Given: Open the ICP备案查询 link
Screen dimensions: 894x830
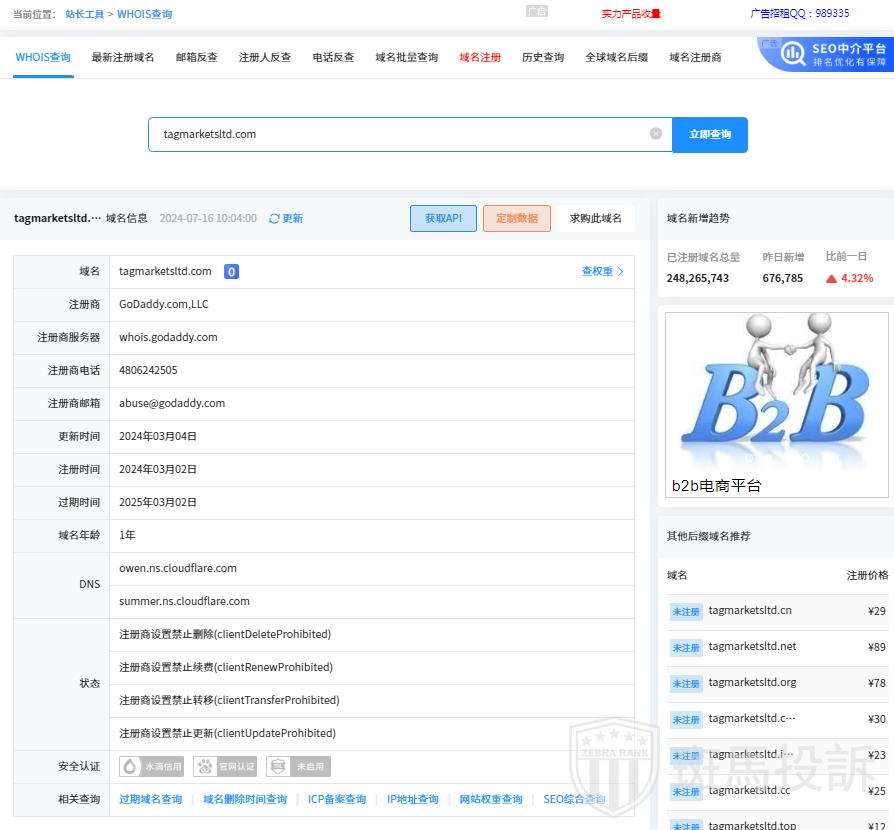Looking at the screenshot, I should coord(337,800).
